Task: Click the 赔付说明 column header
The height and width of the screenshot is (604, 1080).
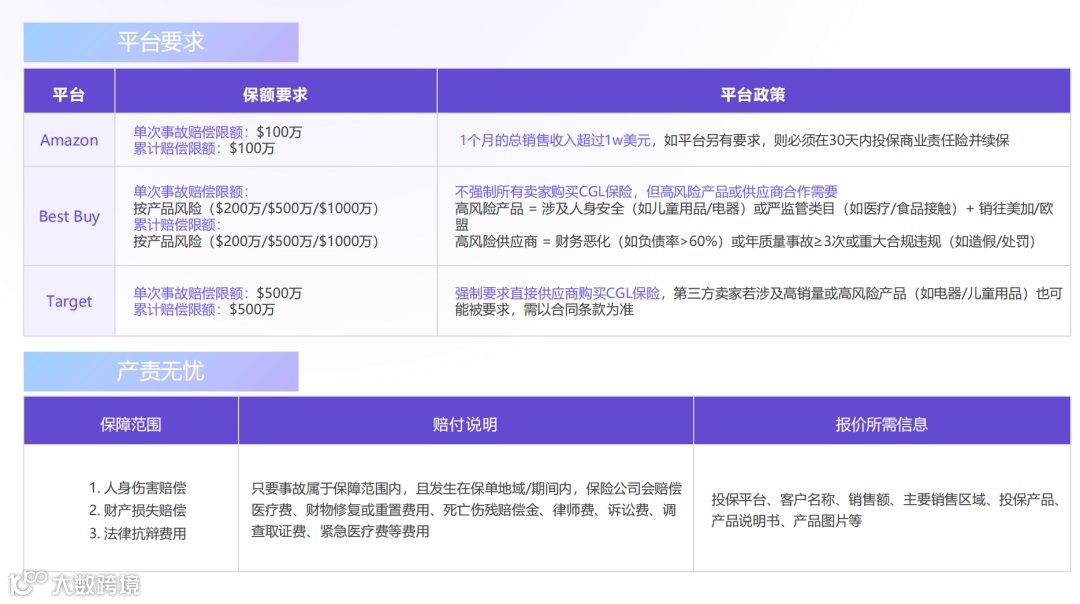Action: 465,424
